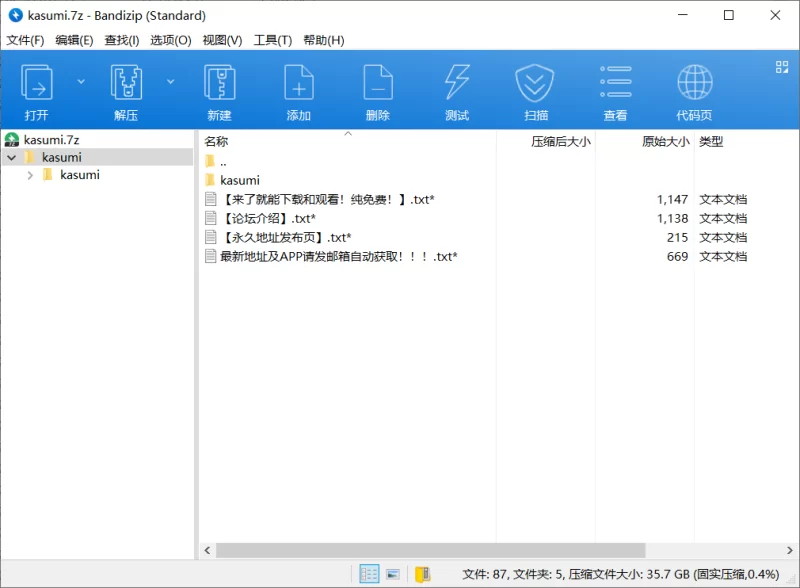Click the Code page (代码页) globe icon
The width and height of the screenshot is (800, 588).
coord(694,82)
